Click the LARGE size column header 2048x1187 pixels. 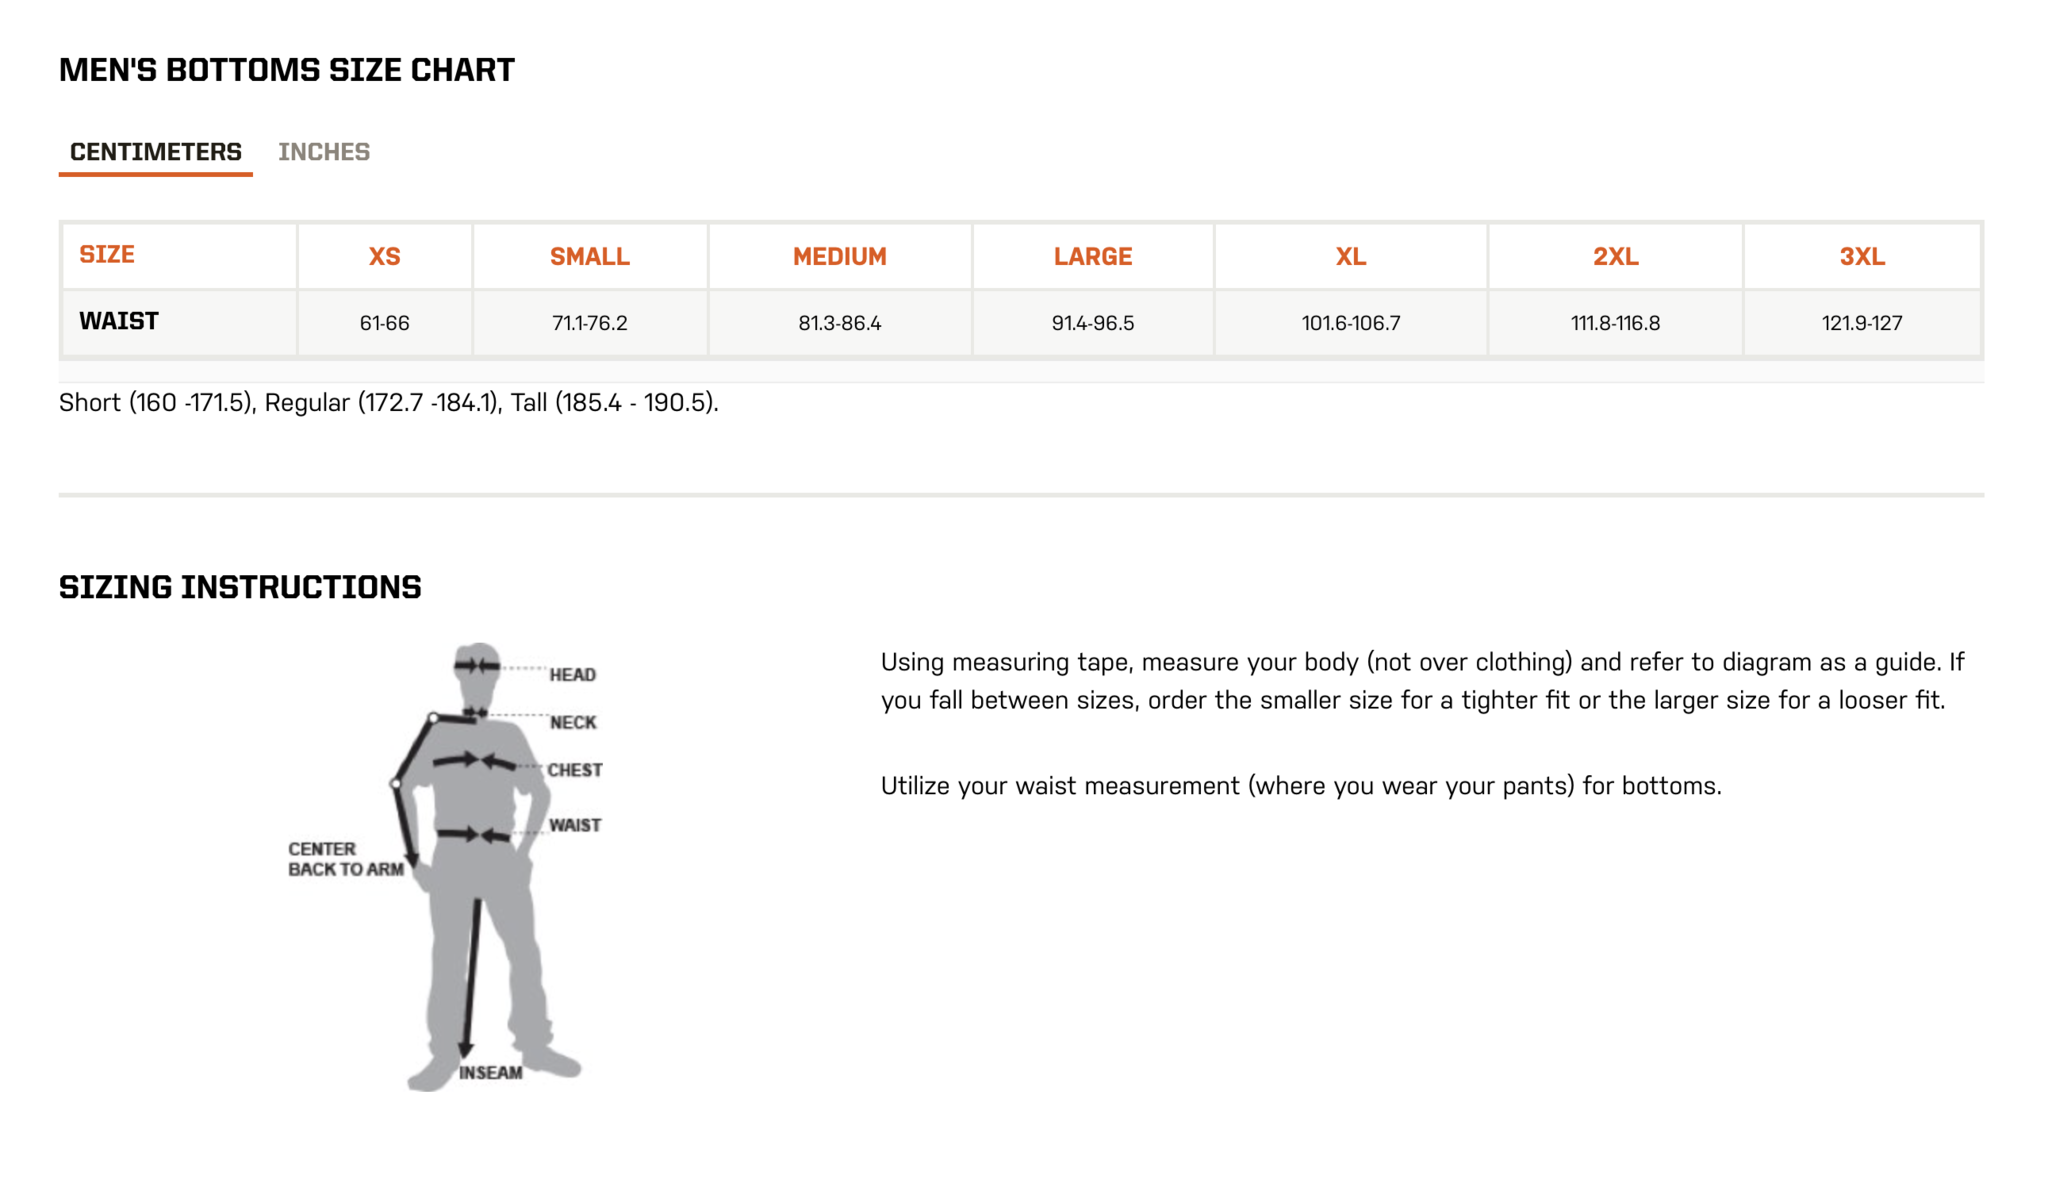point(1092,257)
